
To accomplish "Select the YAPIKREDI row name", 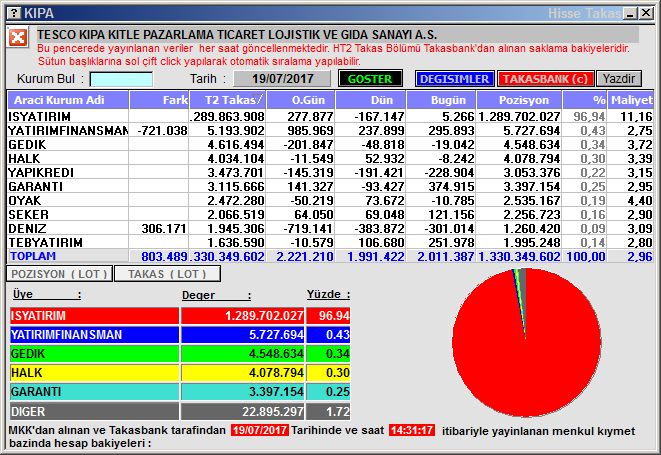I will pos(41,172).
